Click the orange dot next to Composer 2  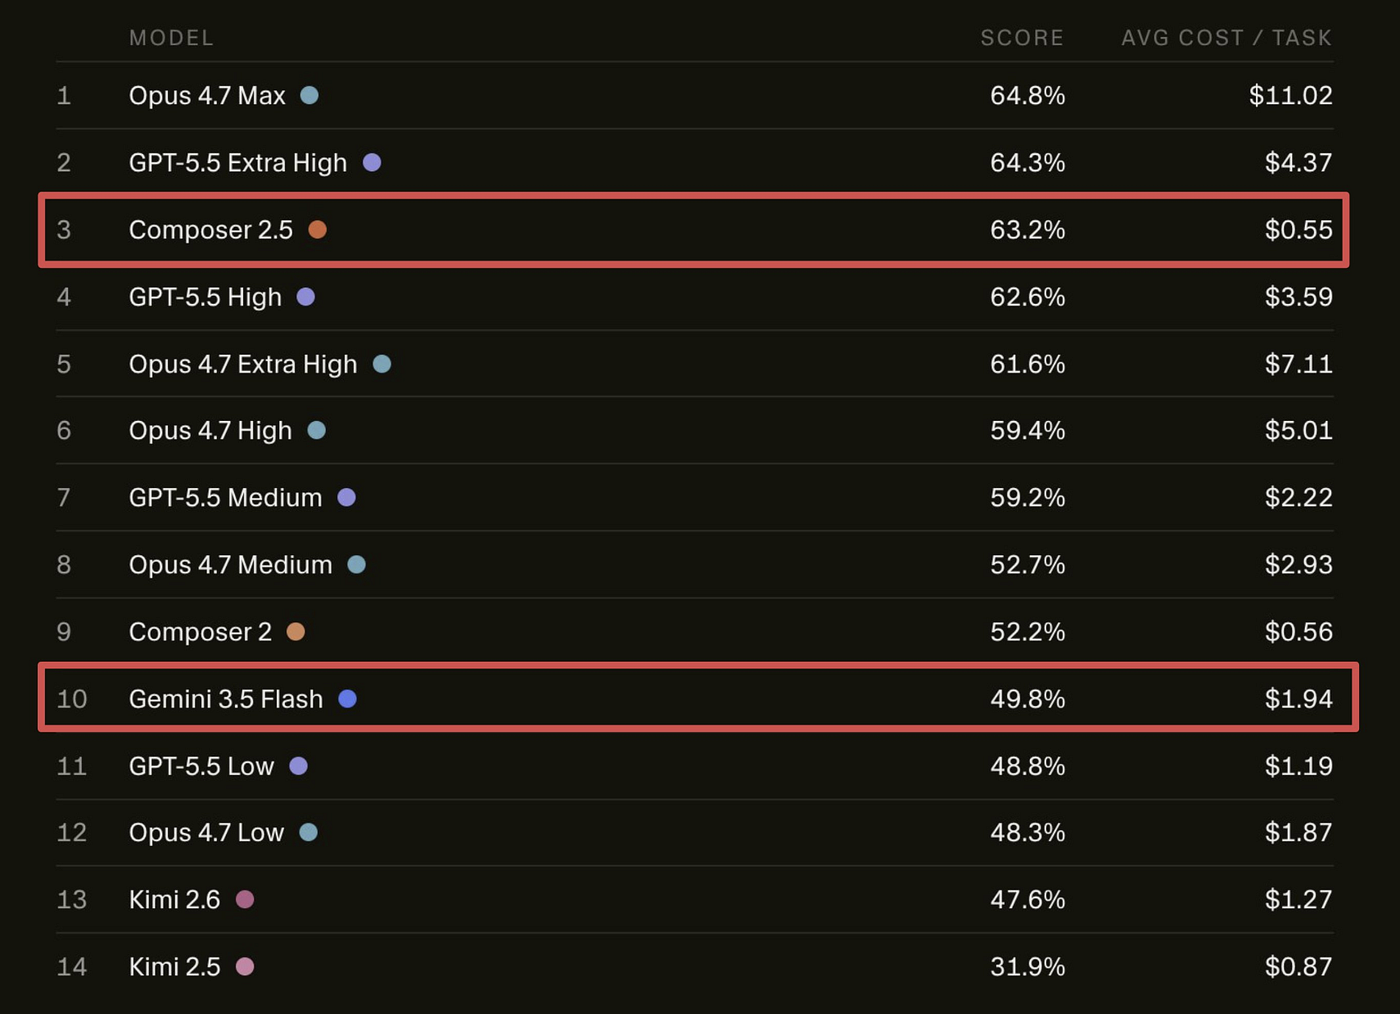coord(296,632)
